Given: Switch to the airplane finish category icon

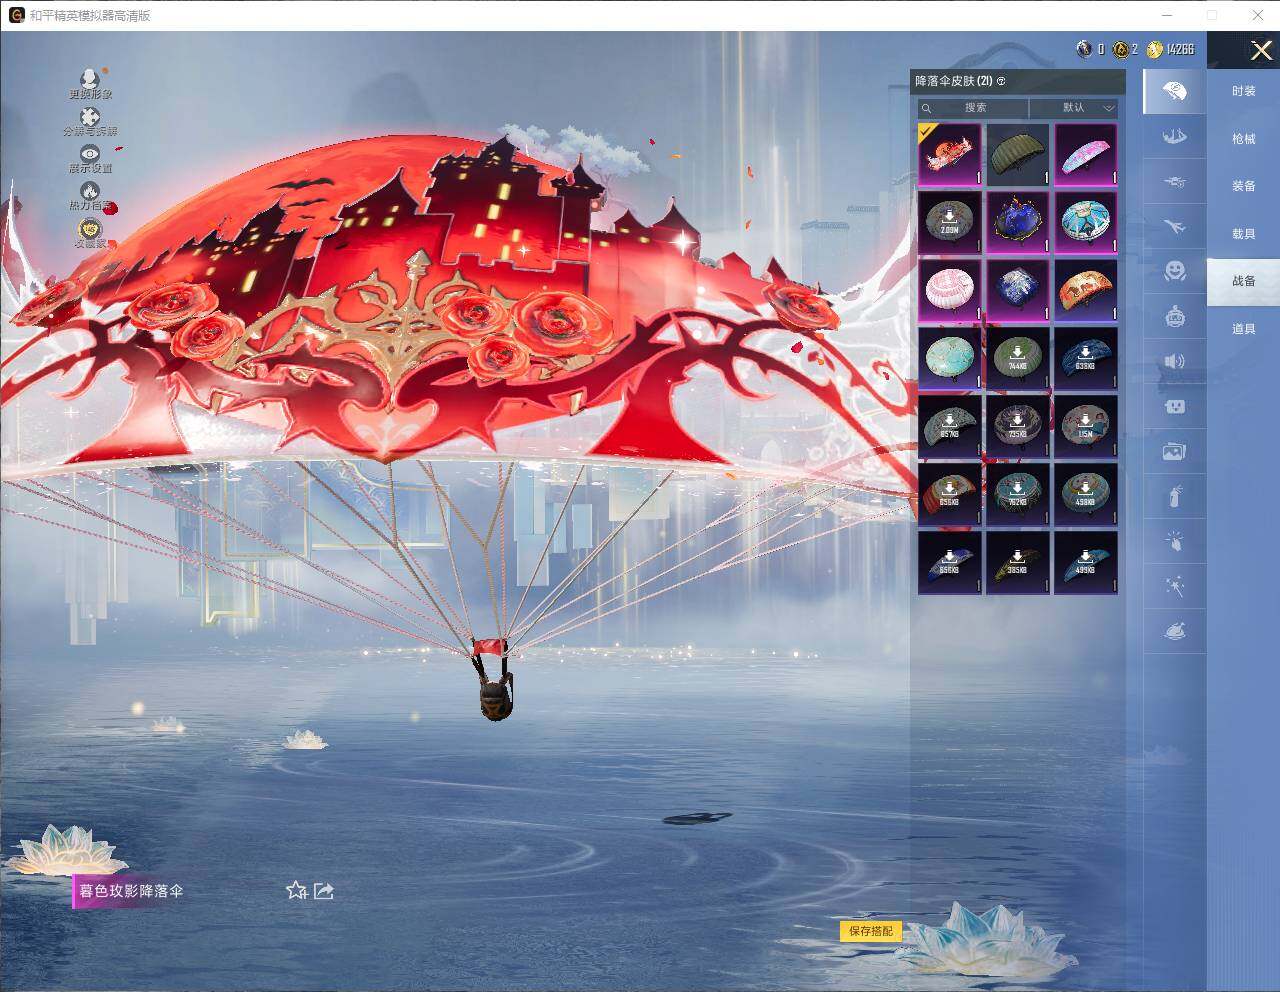Looking at the screenshot, I should pos(1174,228).
